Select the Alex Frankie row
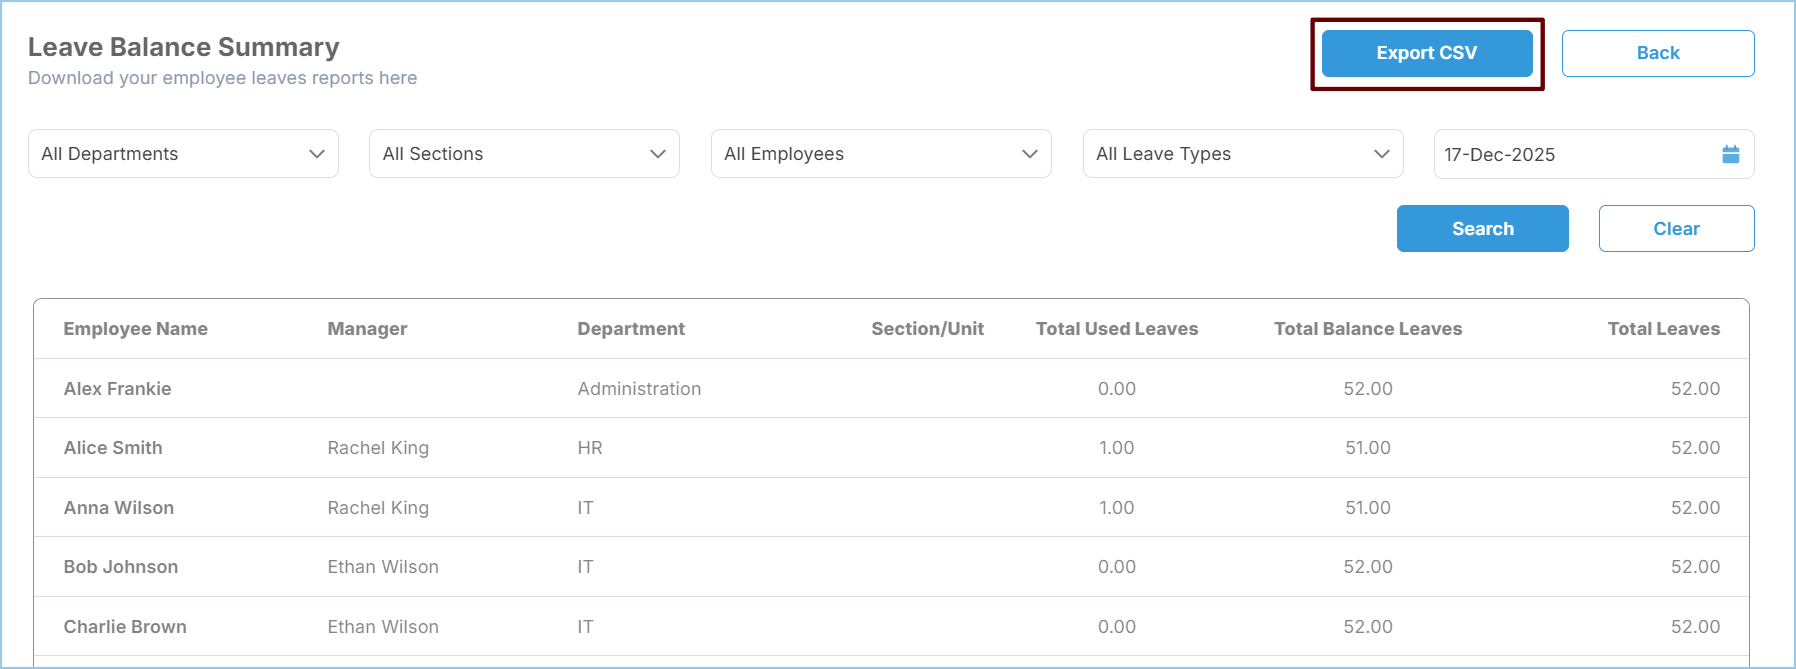The width and height of the screenshot is (1796, 669). click(x=118, y=389)
